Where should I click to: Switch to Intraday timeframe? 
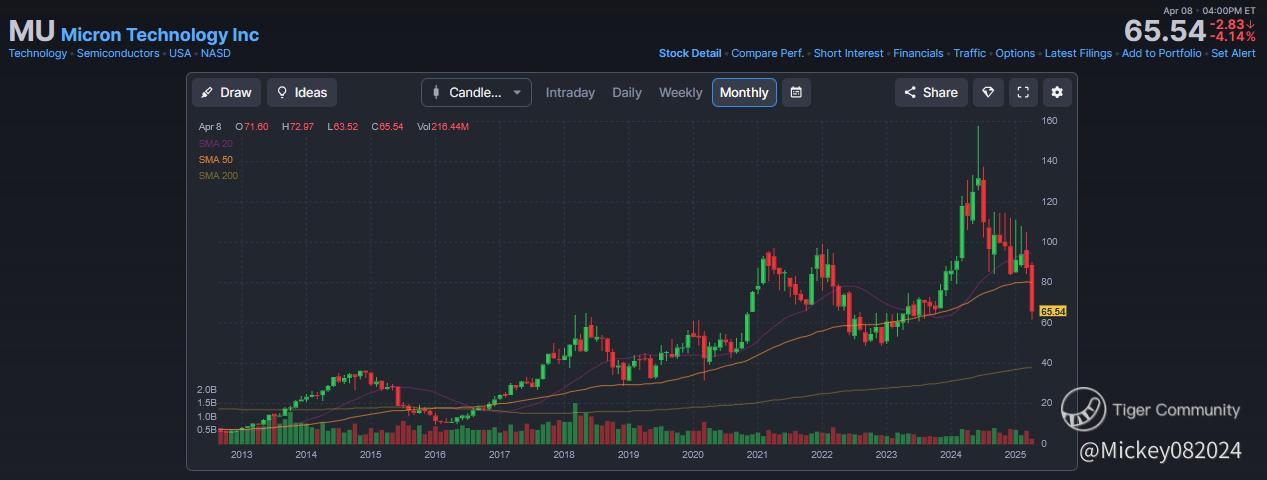coord(570,92)
